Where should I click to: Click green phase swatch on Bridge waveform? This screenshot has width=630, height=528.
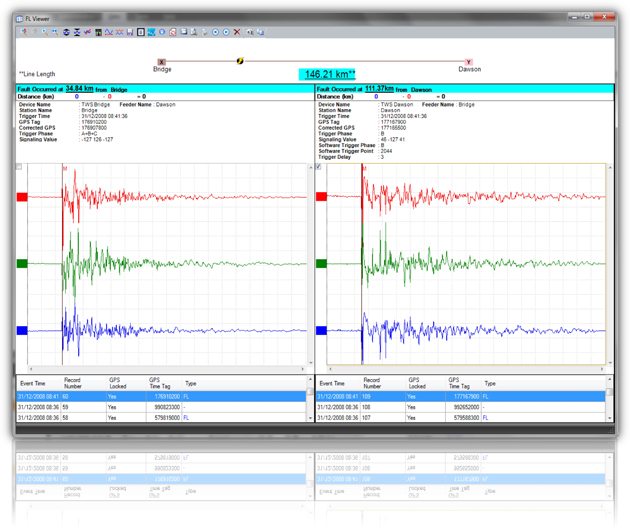[x=22, y=264]
